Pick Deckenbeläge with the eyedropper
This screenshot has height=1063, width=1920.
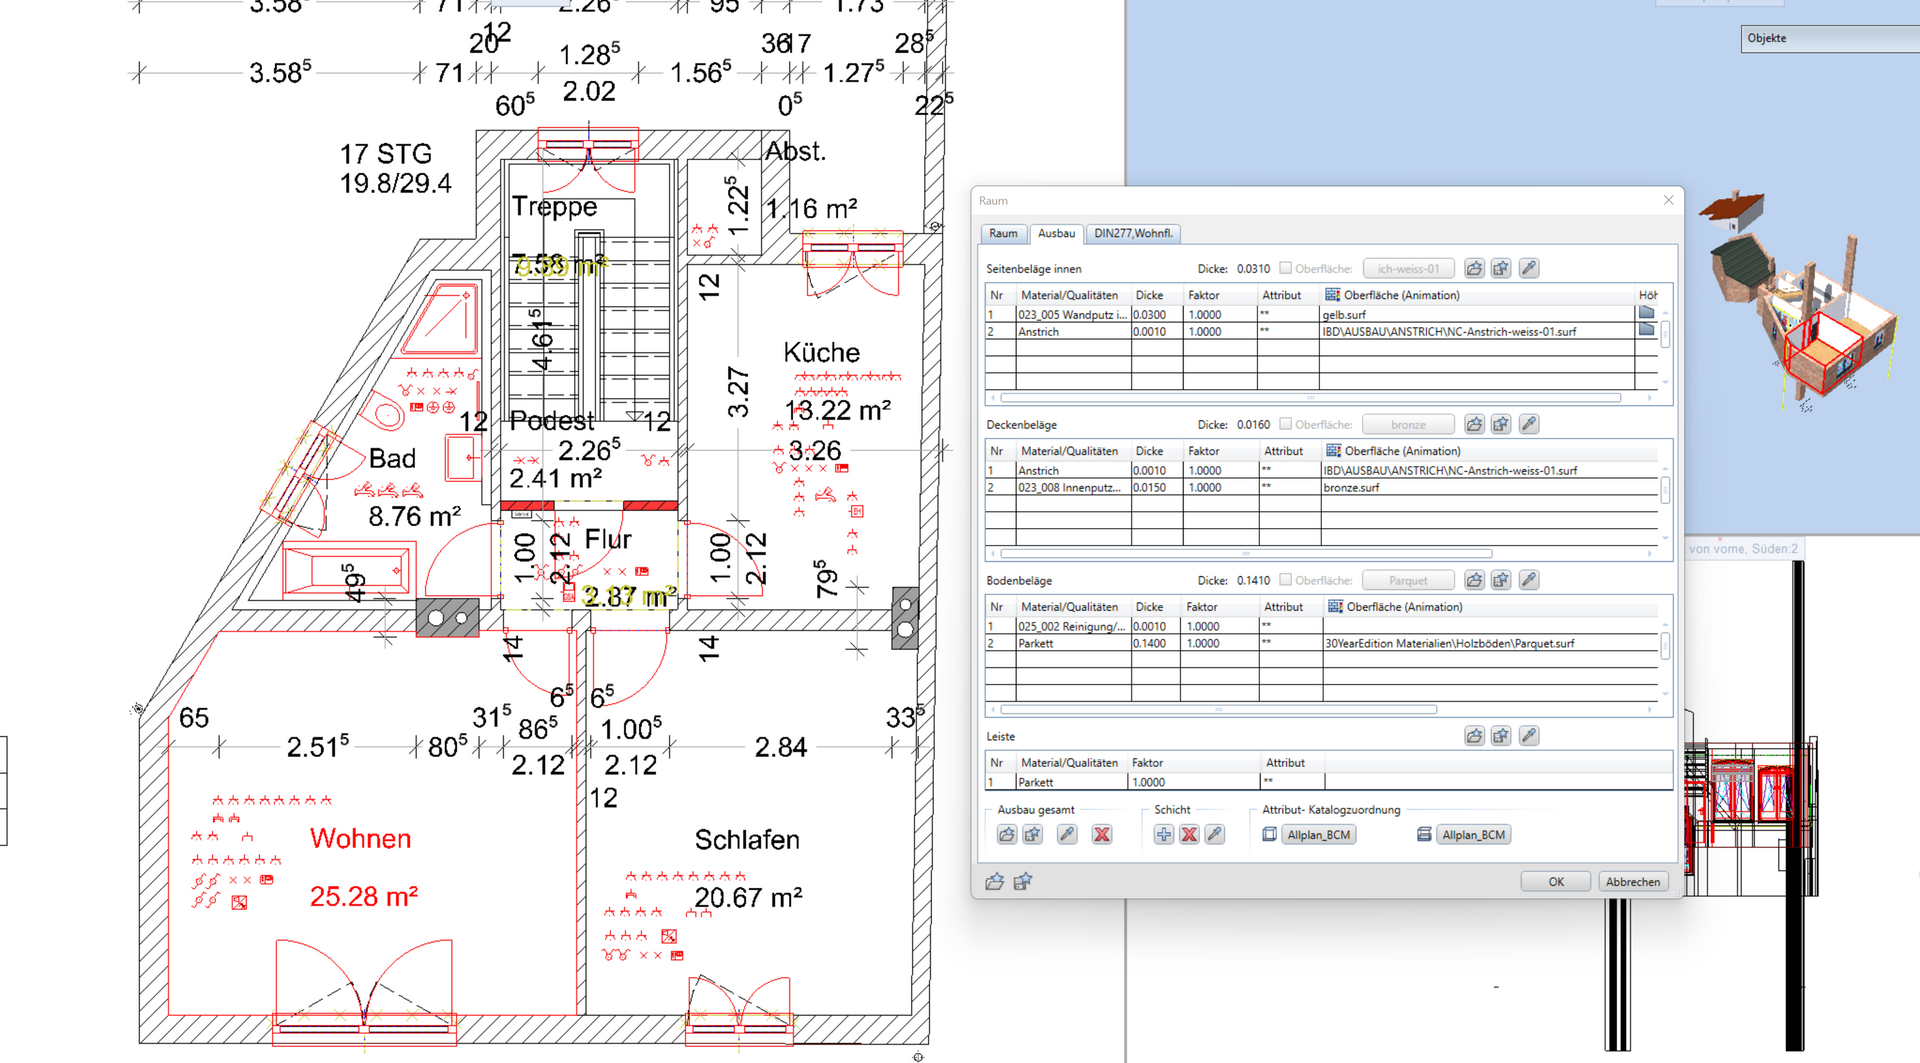click(1529, 424)
